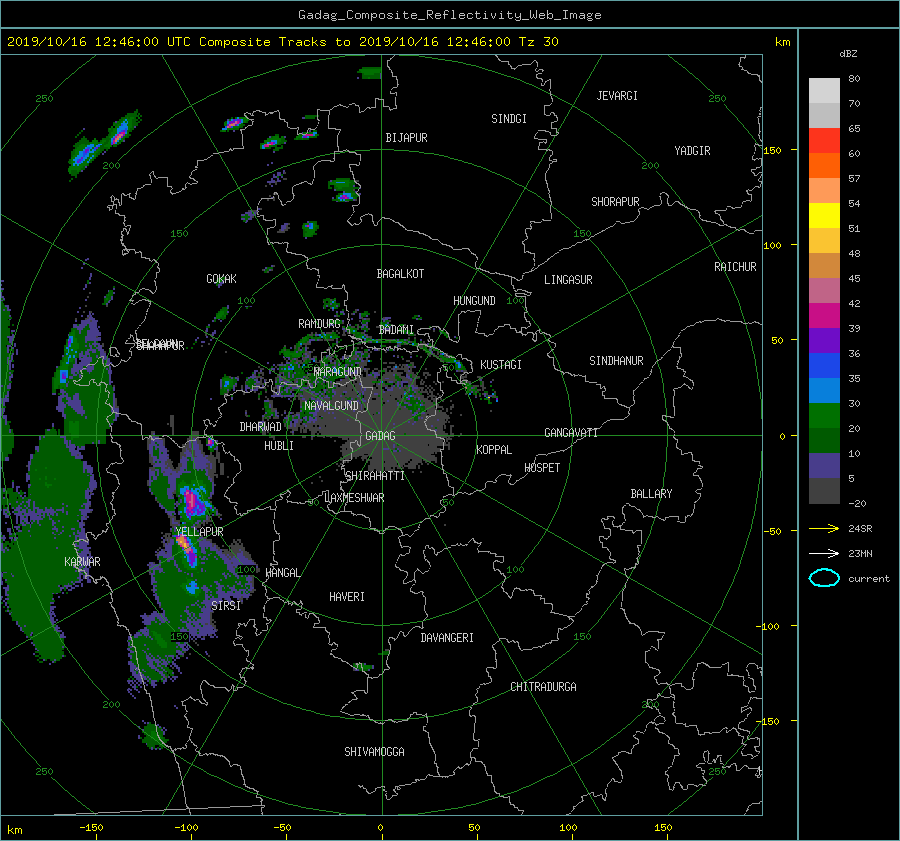Select the red 65 dBZ color swatch
The height and width of the screenshot is (841, 900).
824,141
